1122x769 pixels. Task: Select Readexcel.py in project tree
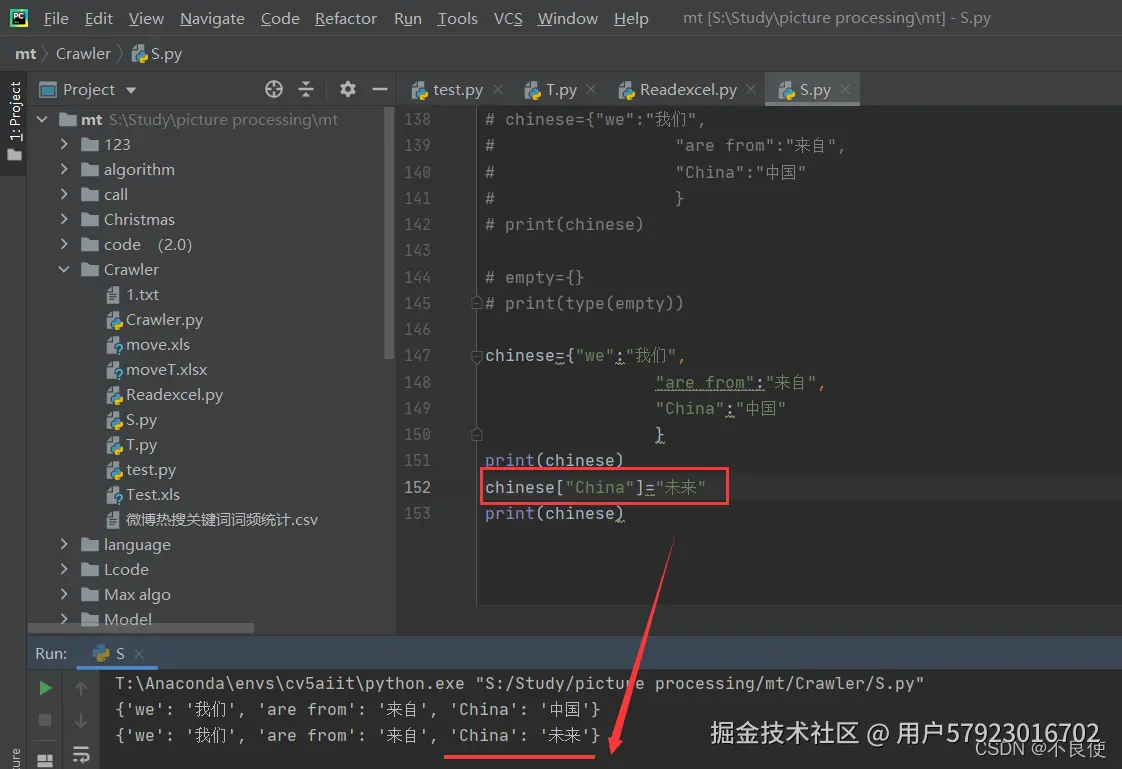[x=165, y=395]
